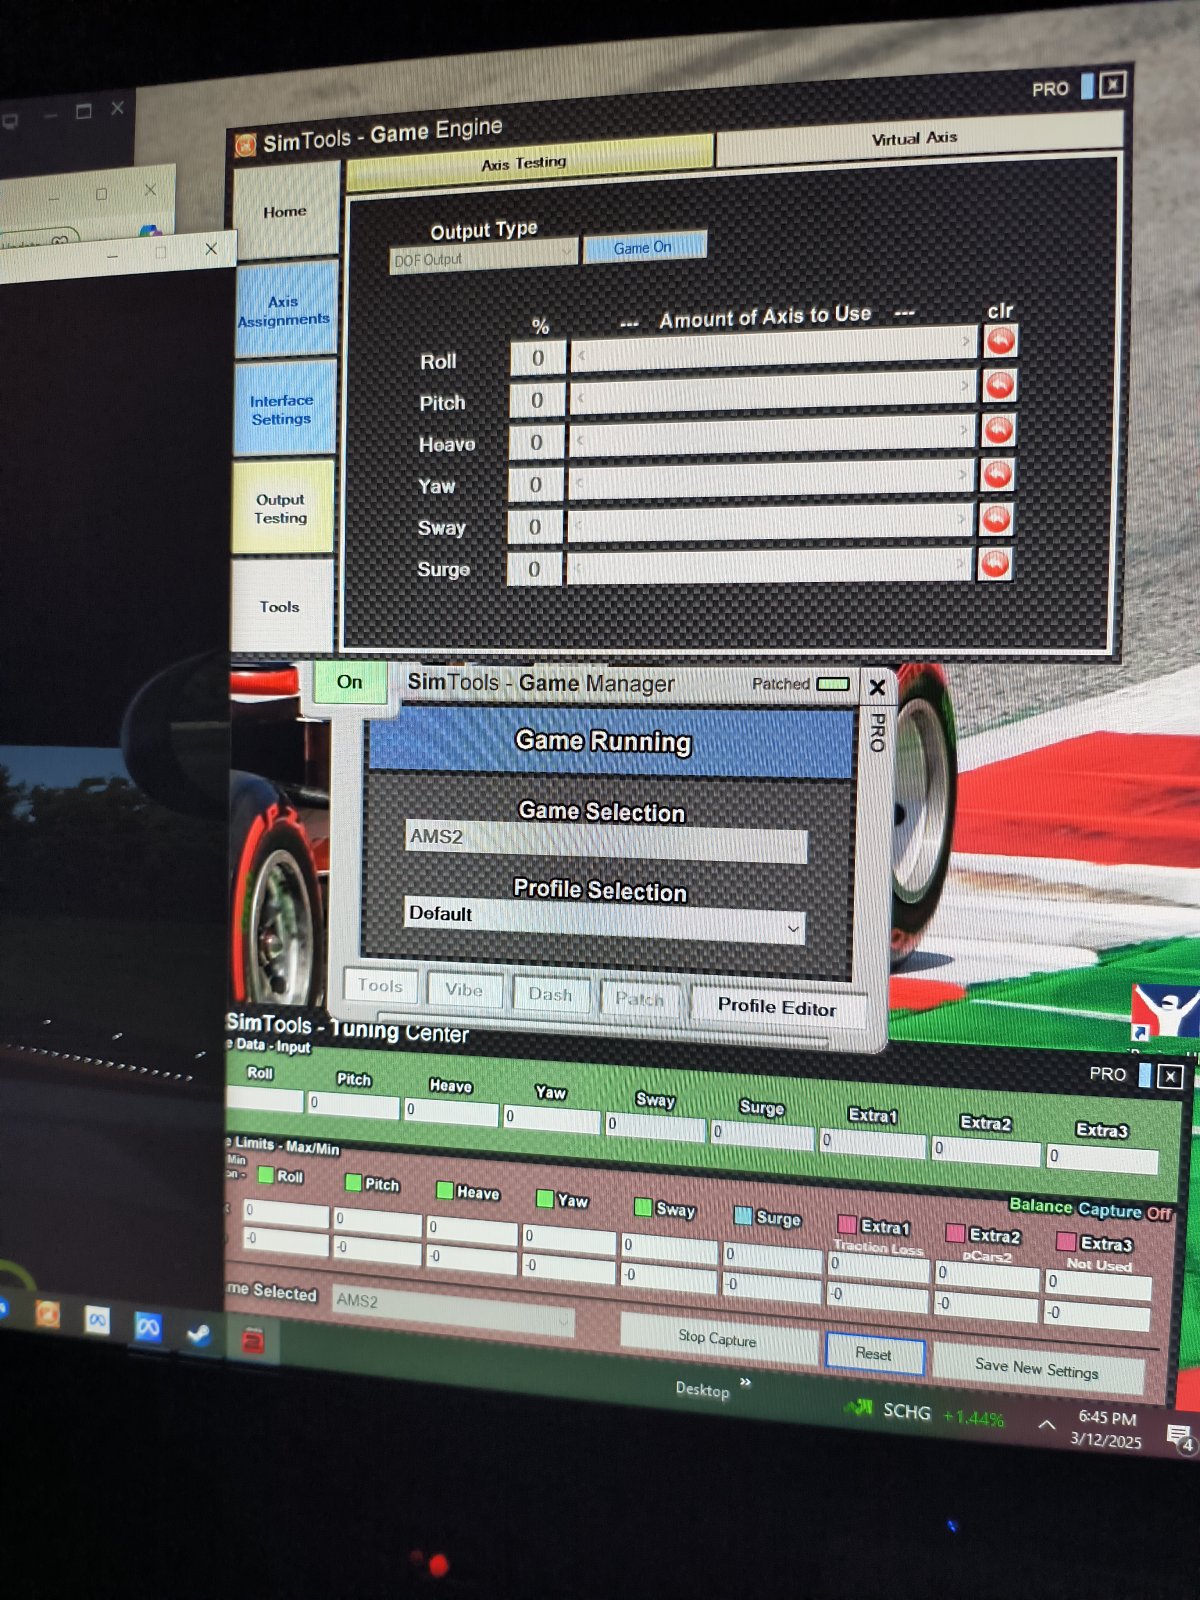
Task: Toggle the Heave checkbox in Tuning Center
Action: (445, 1190)
